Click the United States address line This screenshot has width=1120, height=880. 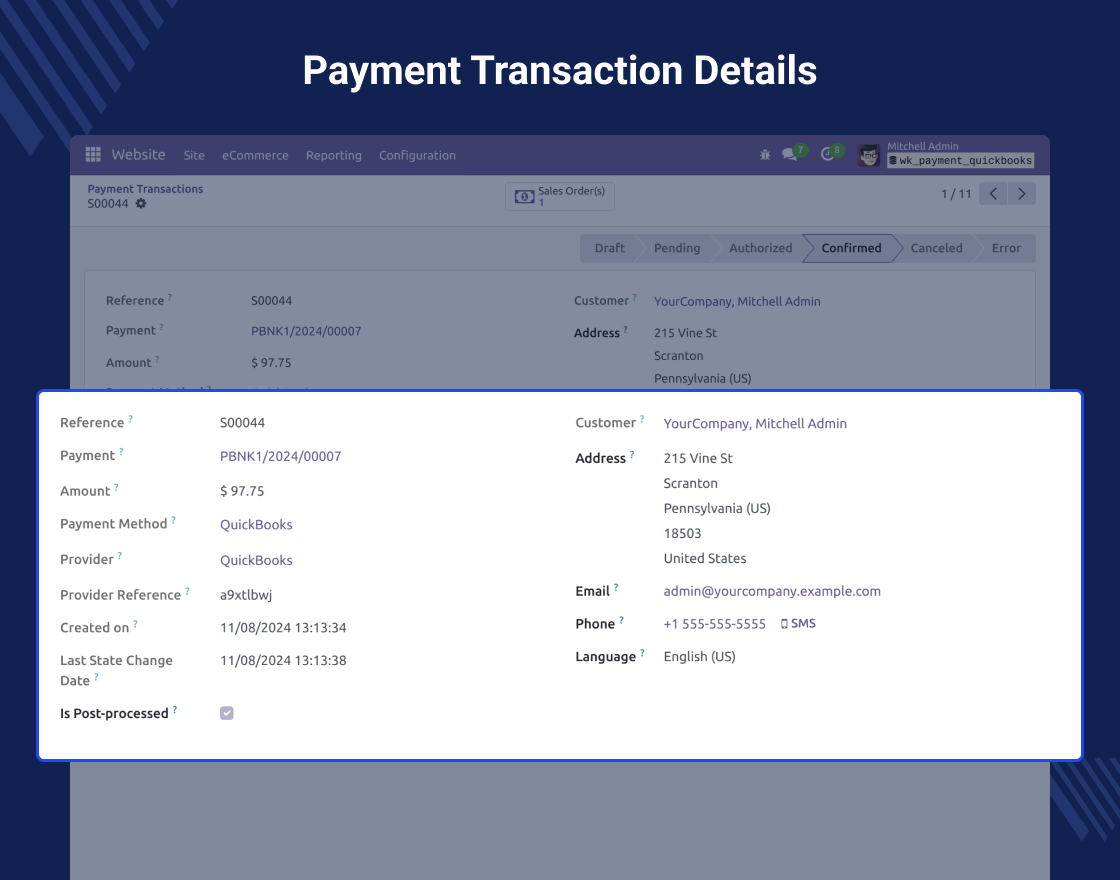pyautogui.click(x=705, y=559)
